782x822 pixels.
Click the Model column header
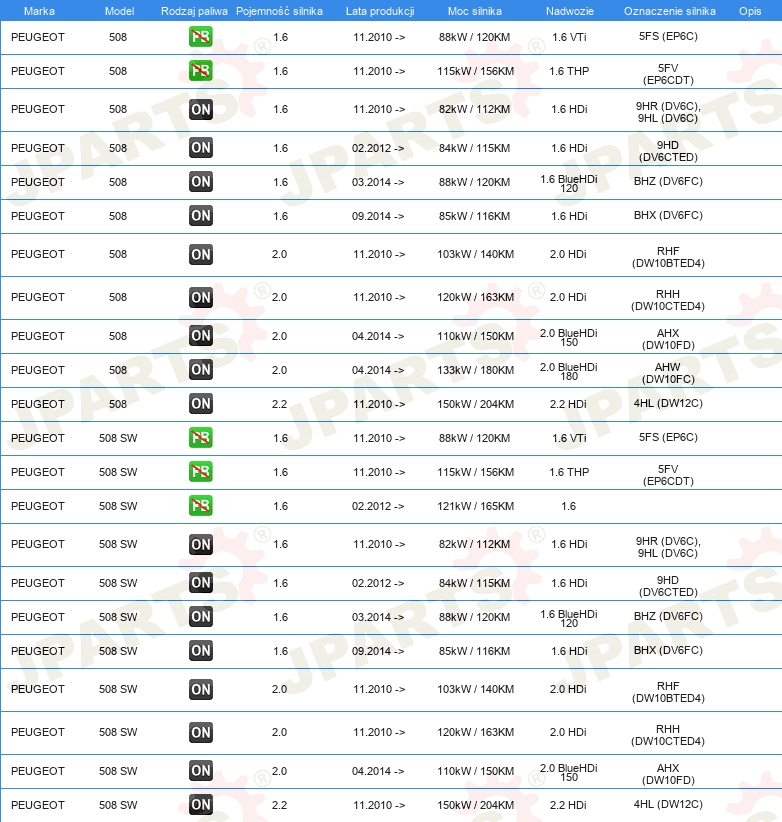(120, 11)
